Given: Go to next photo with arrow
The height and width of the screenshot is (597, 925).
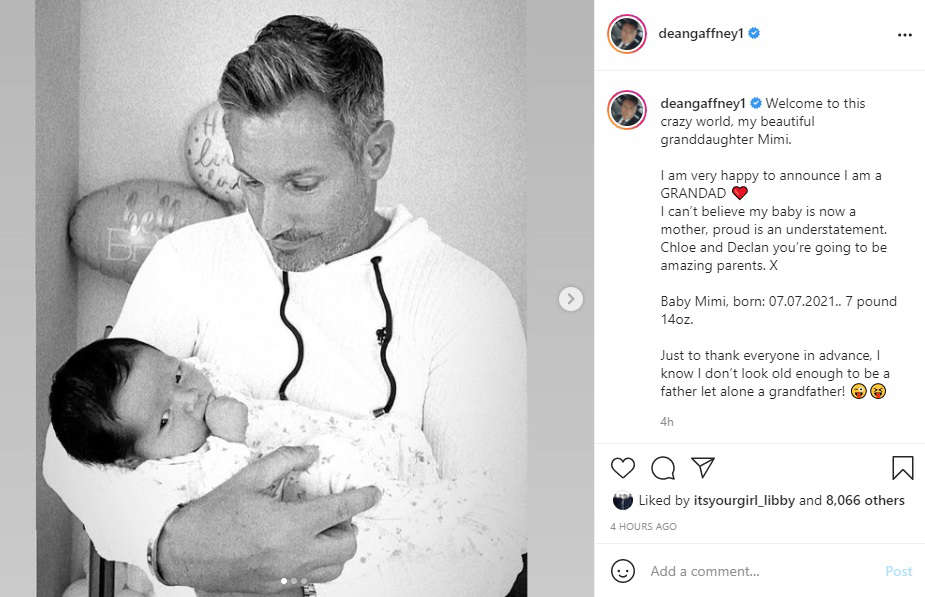Looking at the screenshot, I should coord(570,299).
